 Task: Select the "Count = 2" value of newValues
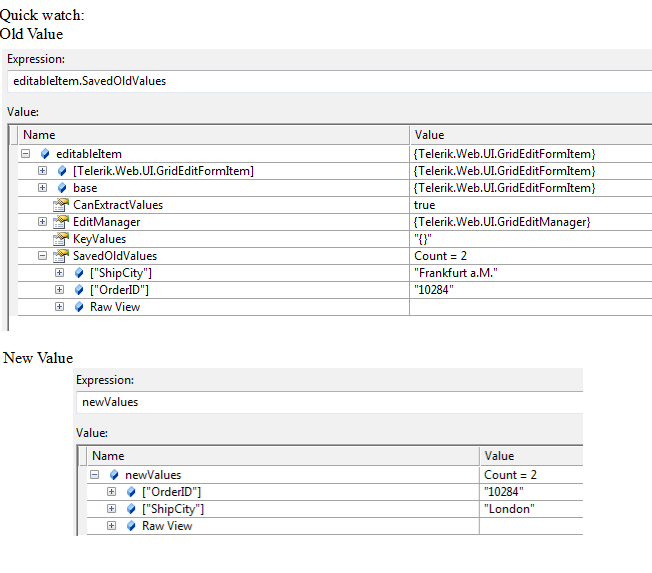[x=510, y=475]
